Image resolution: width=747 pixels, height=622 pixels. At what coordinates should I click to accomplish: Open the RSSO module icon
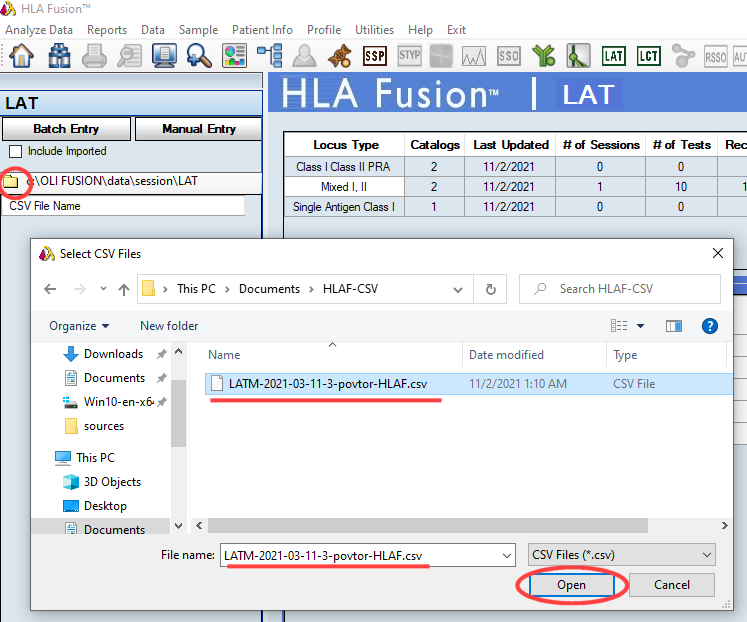click(x=716, y=57)
